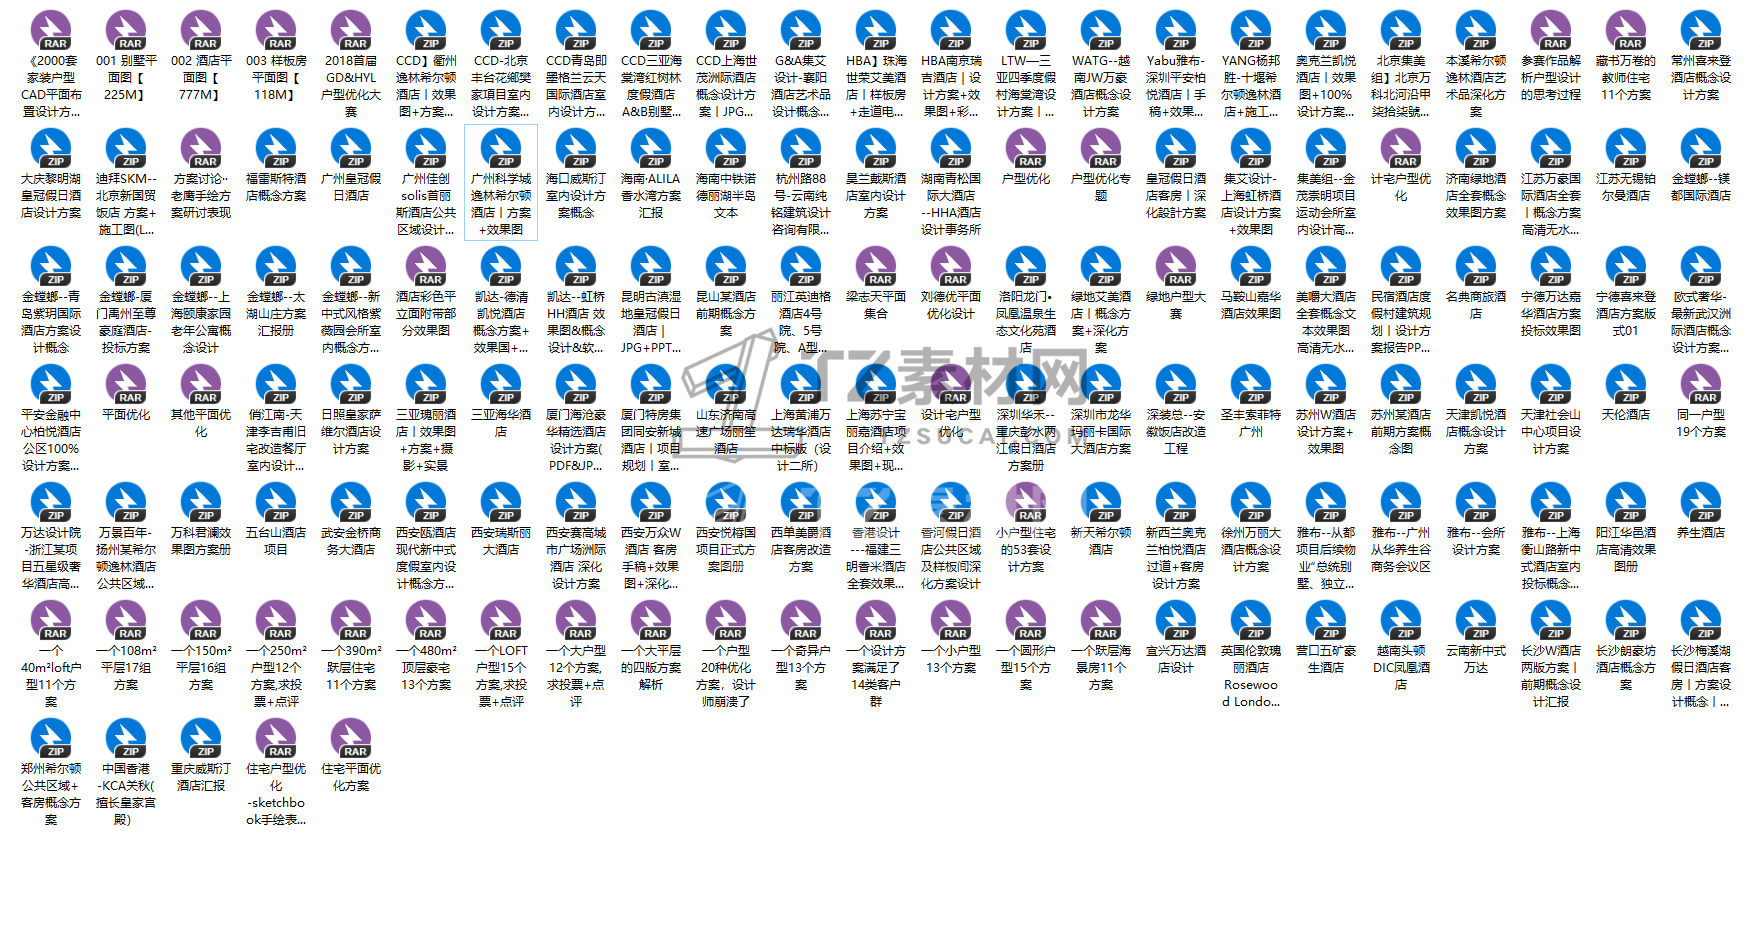Viewport: 1760px width, 934px height.
Task: Click the WATG--越南JW万豪酒店 ZIP icon
Action: coord(1101,30)
